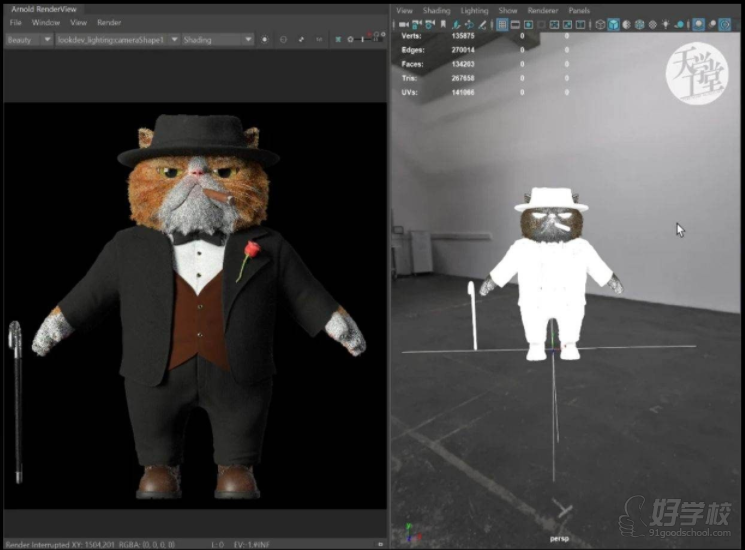The height and width of the screenshot is (550, 745).
Task: Click the refresh render clock icon
Action: (283, 40)
